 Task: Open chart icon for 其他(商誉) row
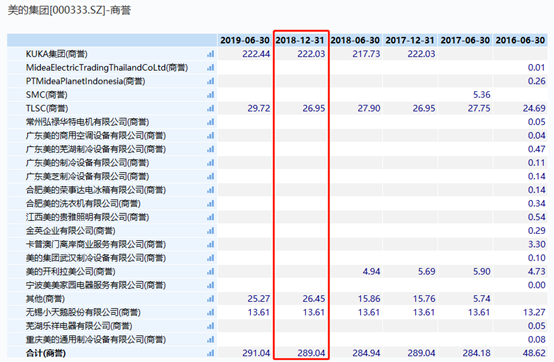pos(211,299)
